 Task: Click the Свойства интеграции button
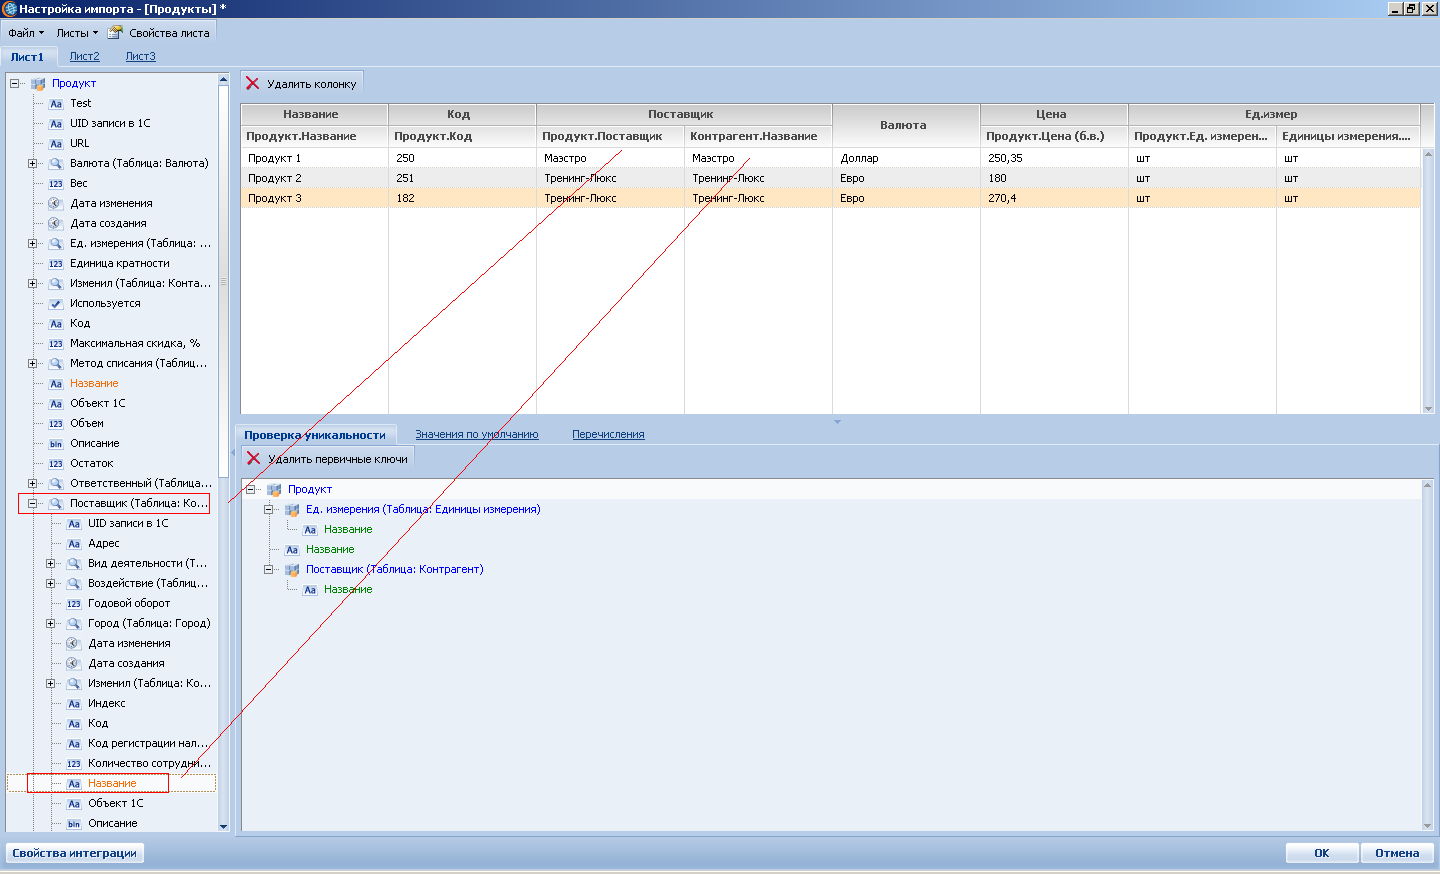point(75,853)
